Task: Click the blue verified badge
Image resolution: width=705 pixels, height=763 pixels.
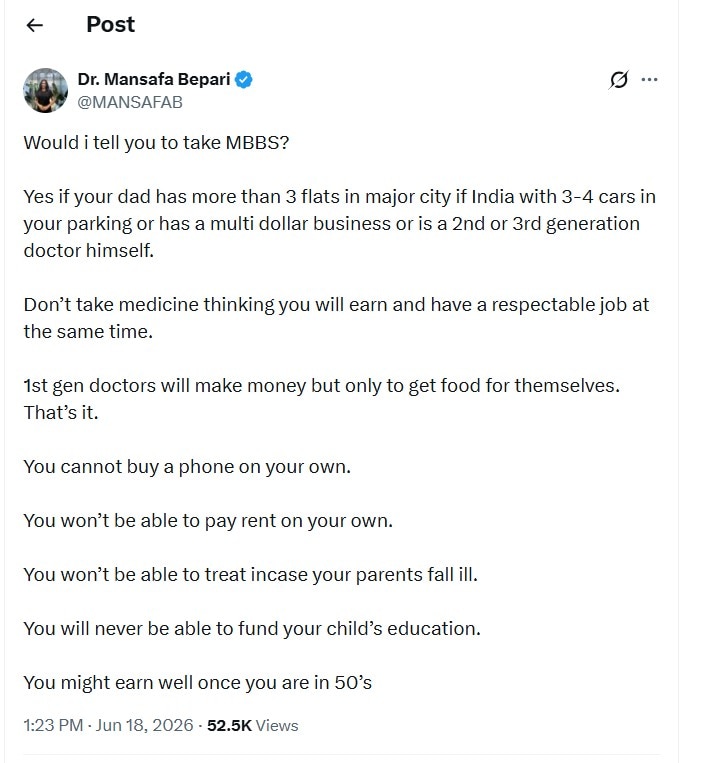Action: 244,79
